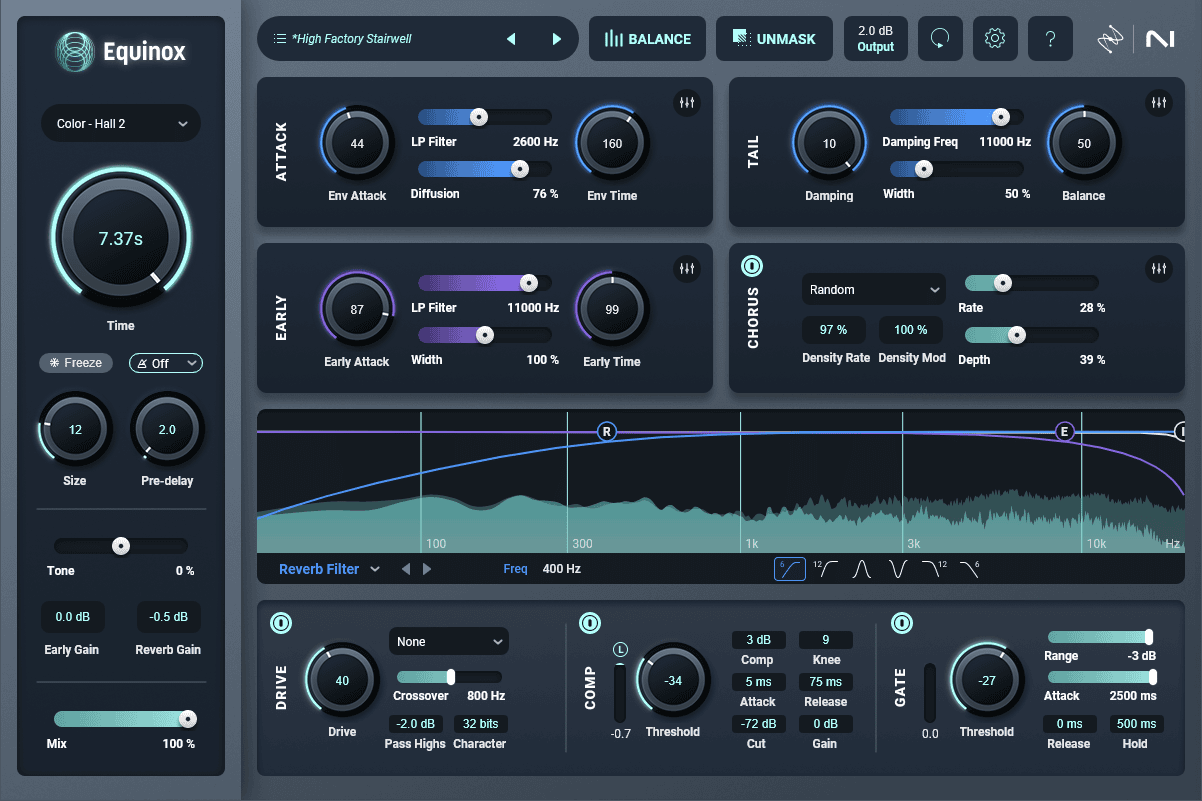Click the Freq 400 Hz value
1202x801 pixels.
click(561, 569)
